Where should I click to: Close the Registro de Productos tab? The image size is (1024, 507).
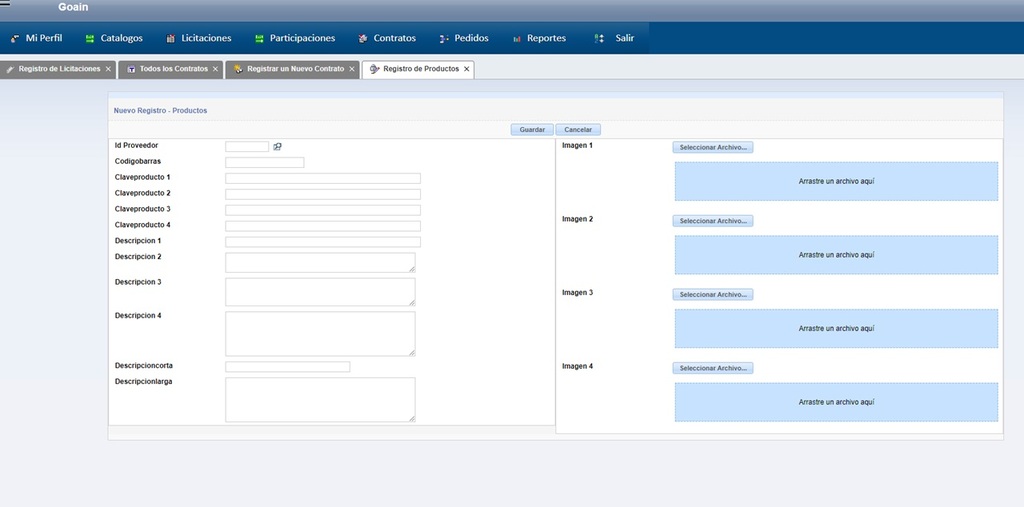coord(466,69)
